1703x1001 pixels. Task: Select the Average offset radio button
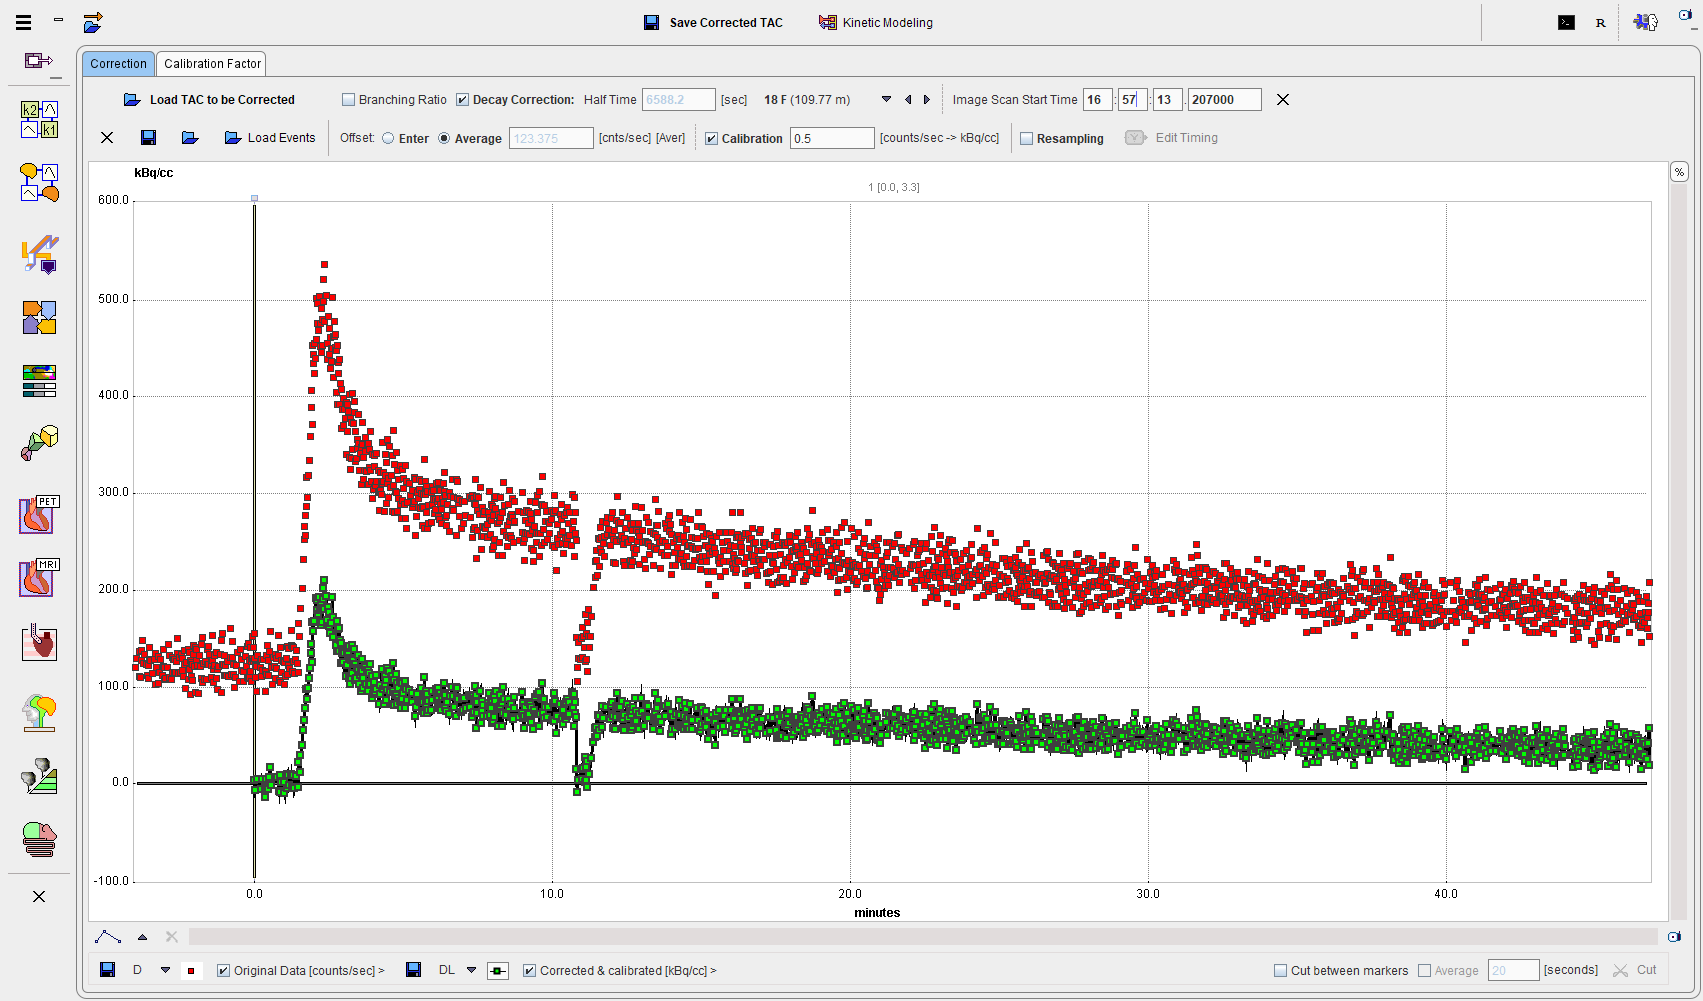tap(444, 139)
